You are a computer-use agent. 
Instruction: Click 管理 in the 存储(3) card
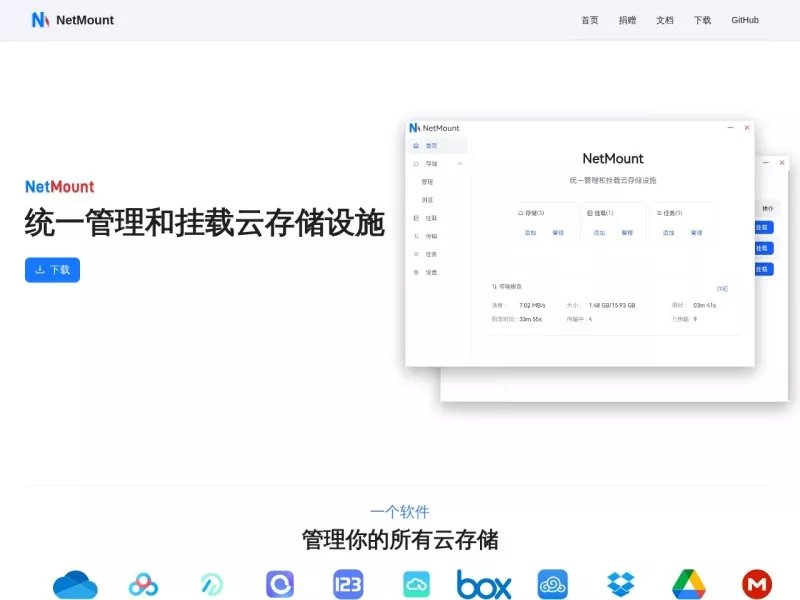tap(558, 233)
